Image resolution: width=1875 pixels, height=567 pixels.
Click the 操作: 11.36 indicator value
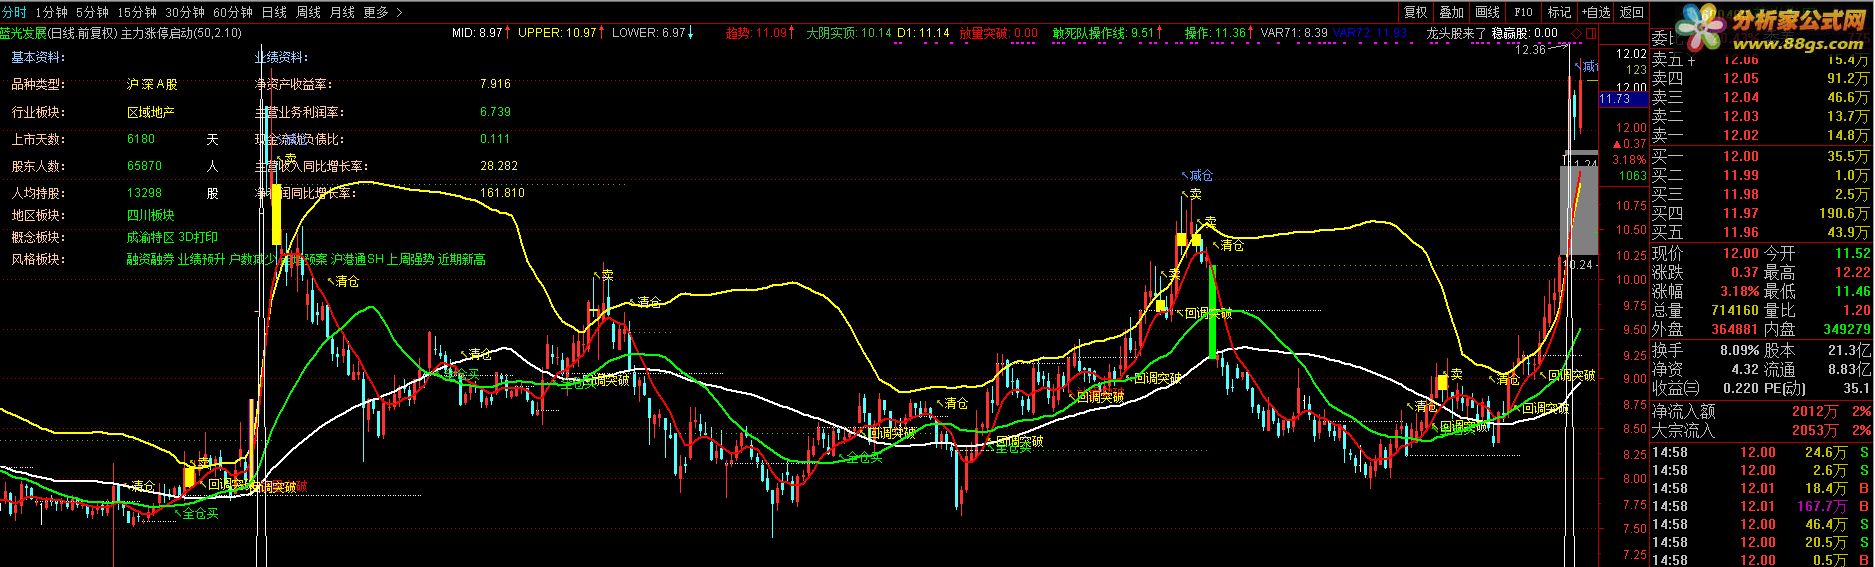click(1215, 33)
